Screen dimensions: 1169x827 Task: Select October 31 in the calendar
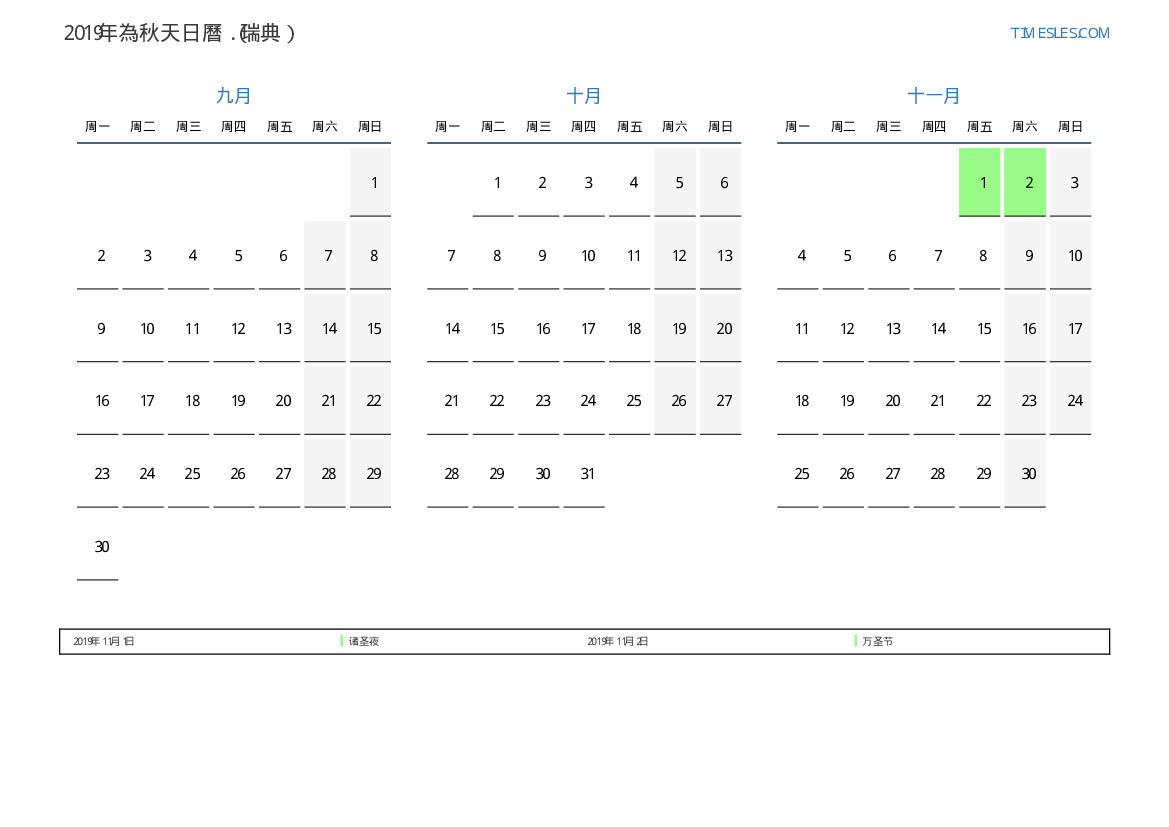[588, 474]
